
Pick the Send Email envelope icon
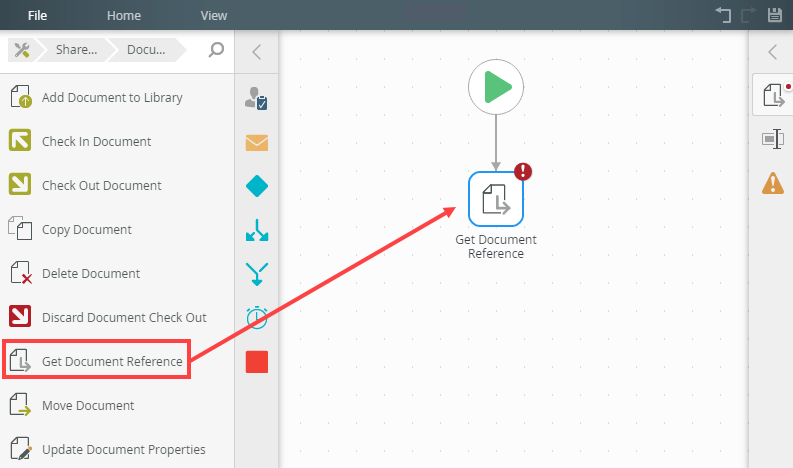click(257, 143)
